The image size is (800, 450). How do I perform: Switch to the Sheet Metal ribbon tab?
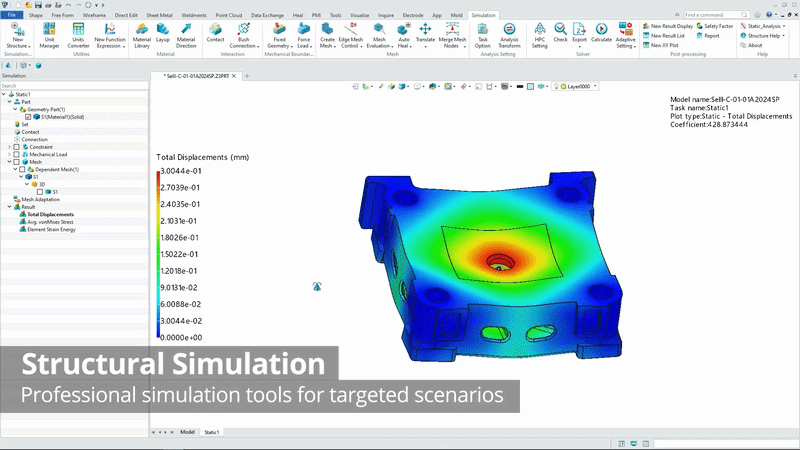(158, 15)
